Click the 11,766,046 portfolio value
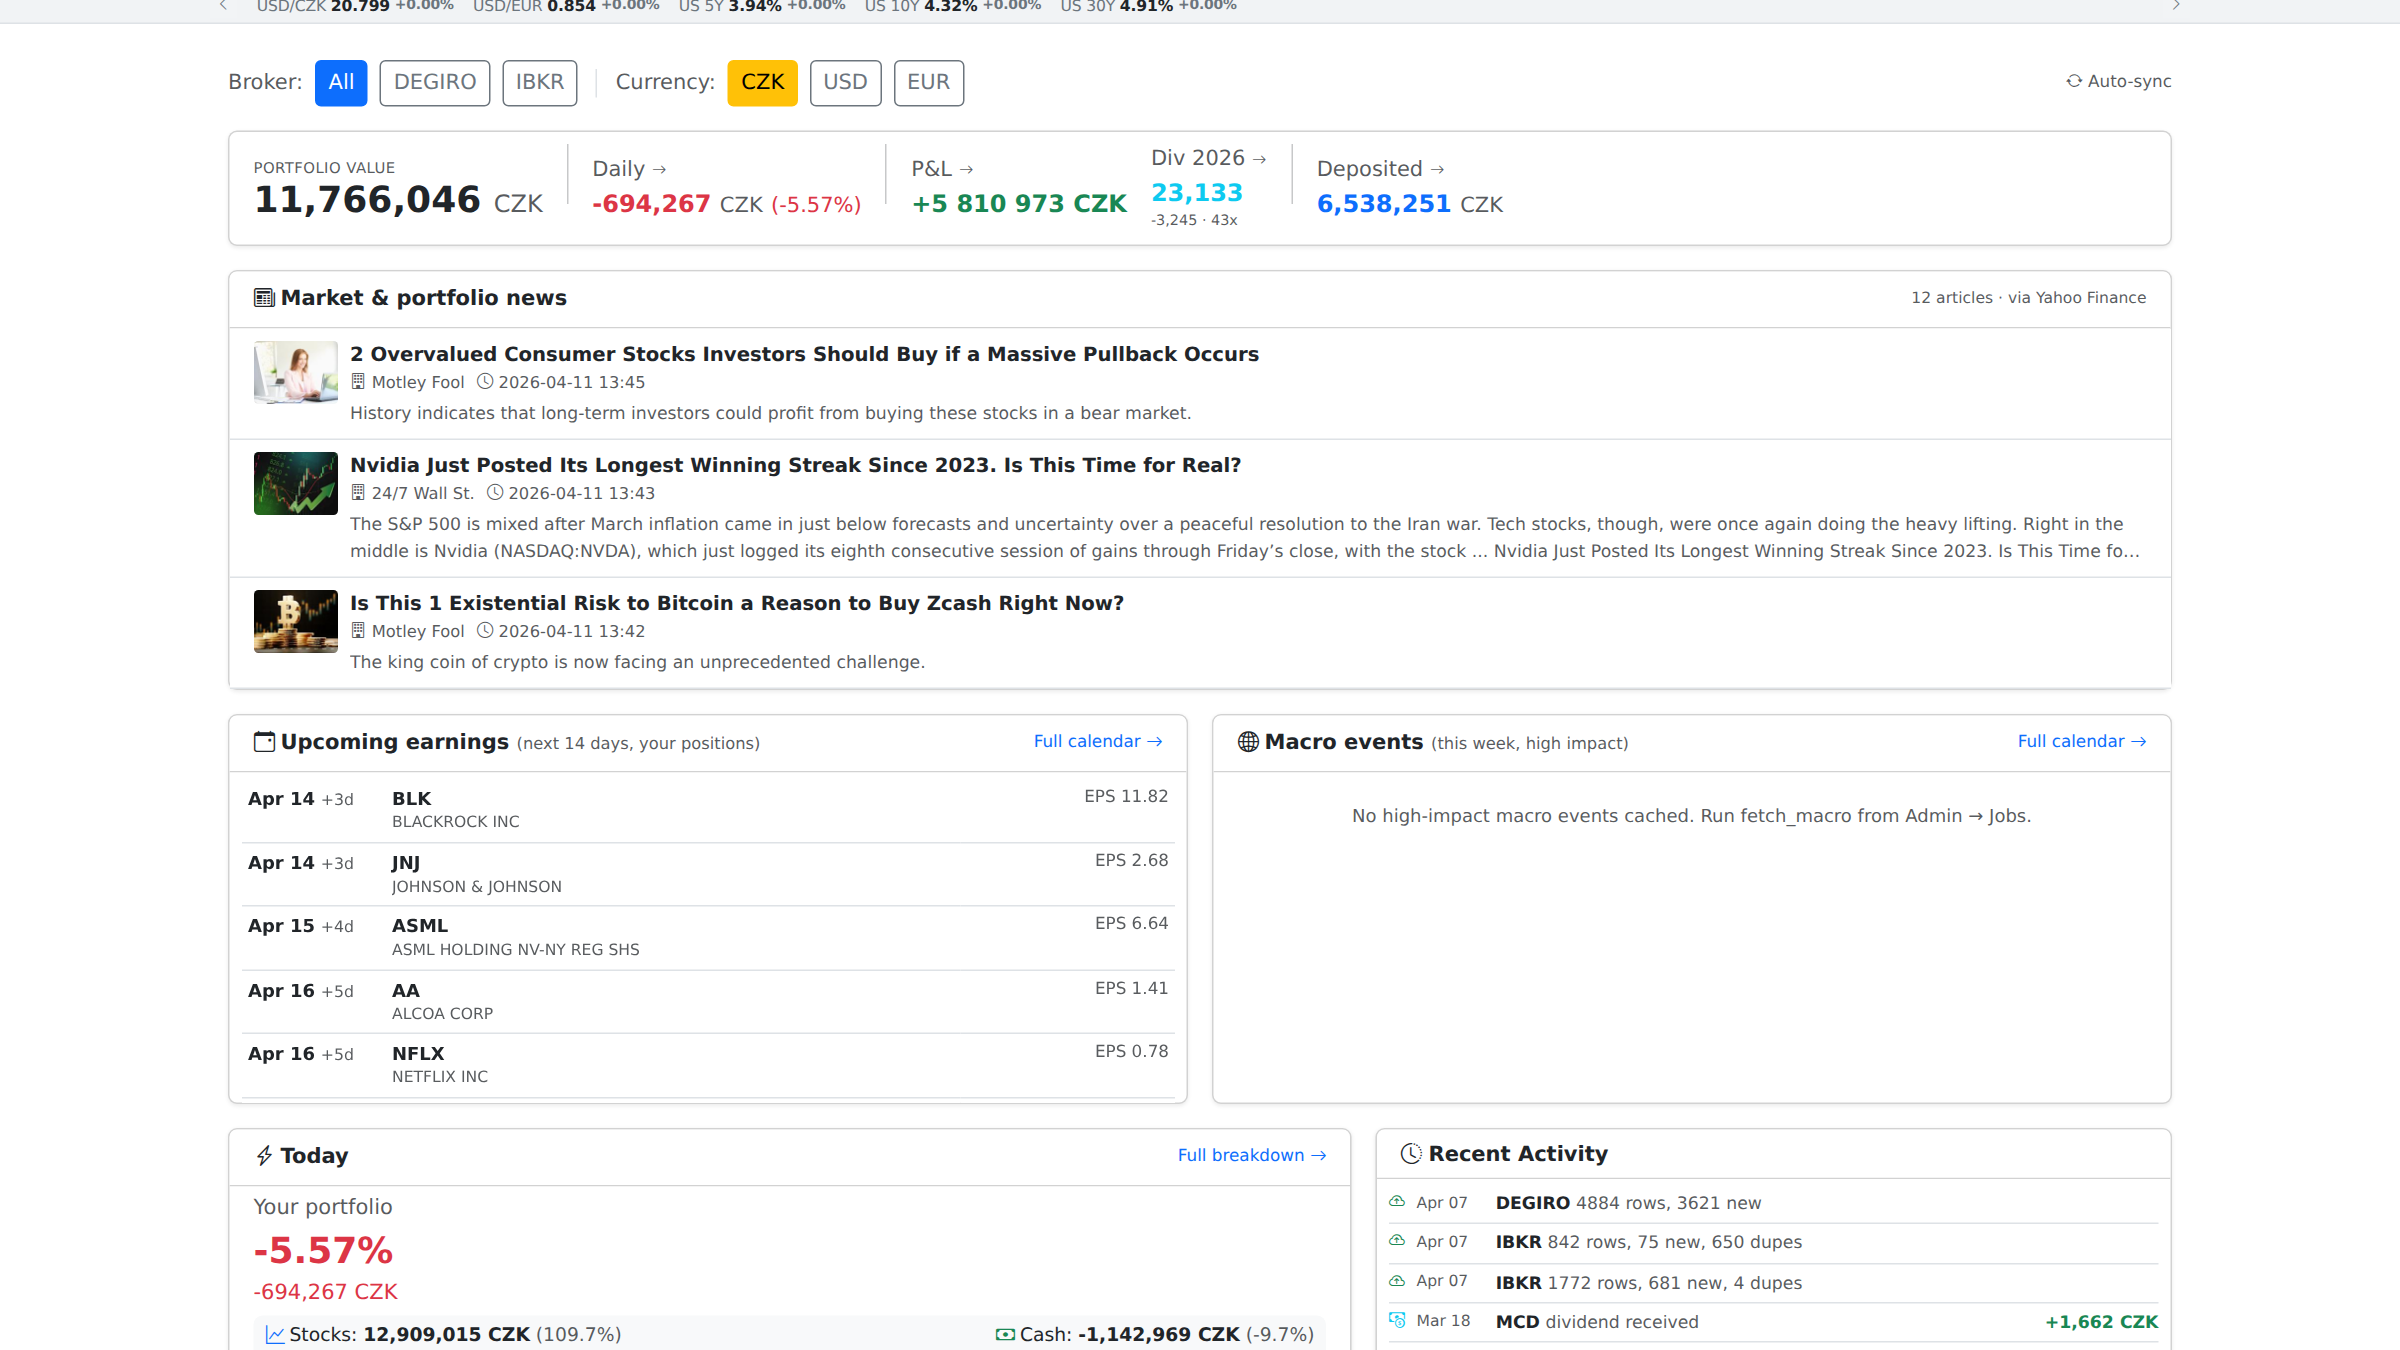The height and width of the screenshot is (1350, 2400). coord(367,200)
